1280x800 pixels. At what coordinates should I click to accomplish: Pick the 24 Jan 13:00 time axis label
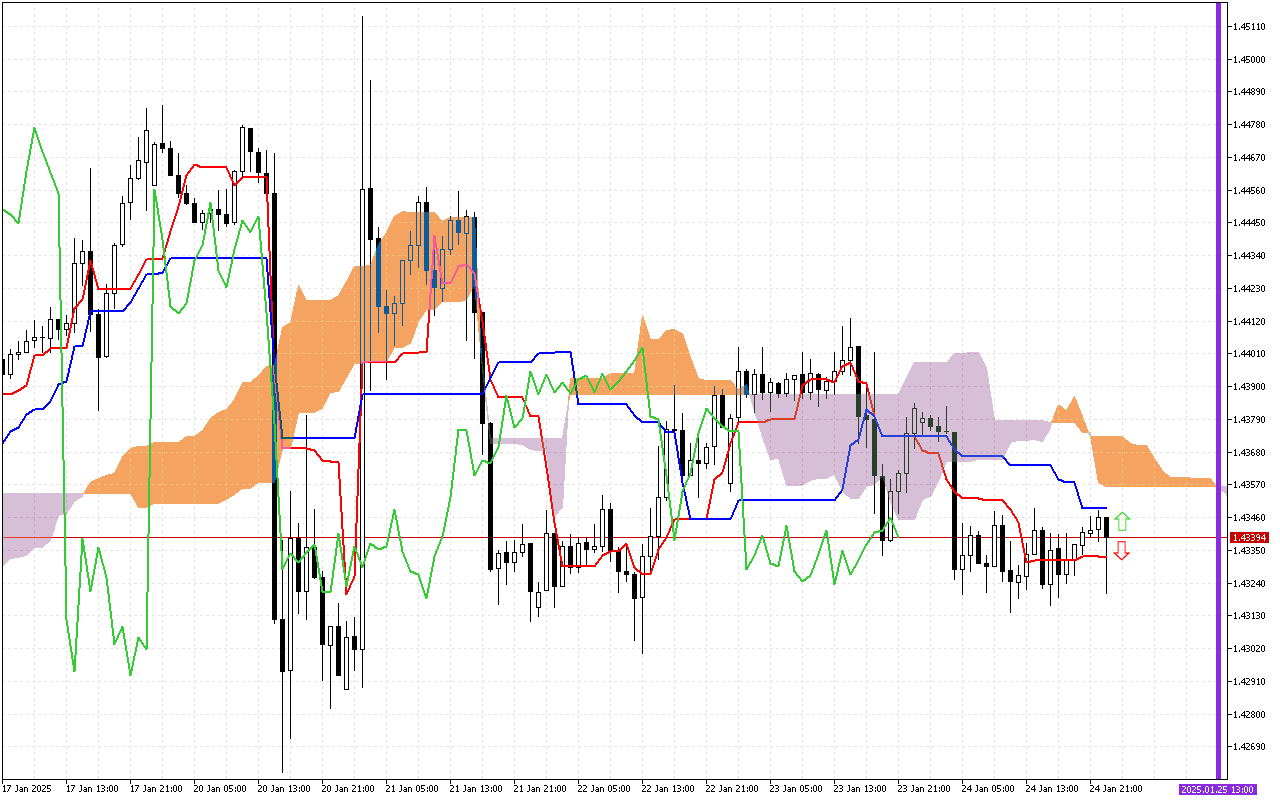click(x=1051, y=789)
